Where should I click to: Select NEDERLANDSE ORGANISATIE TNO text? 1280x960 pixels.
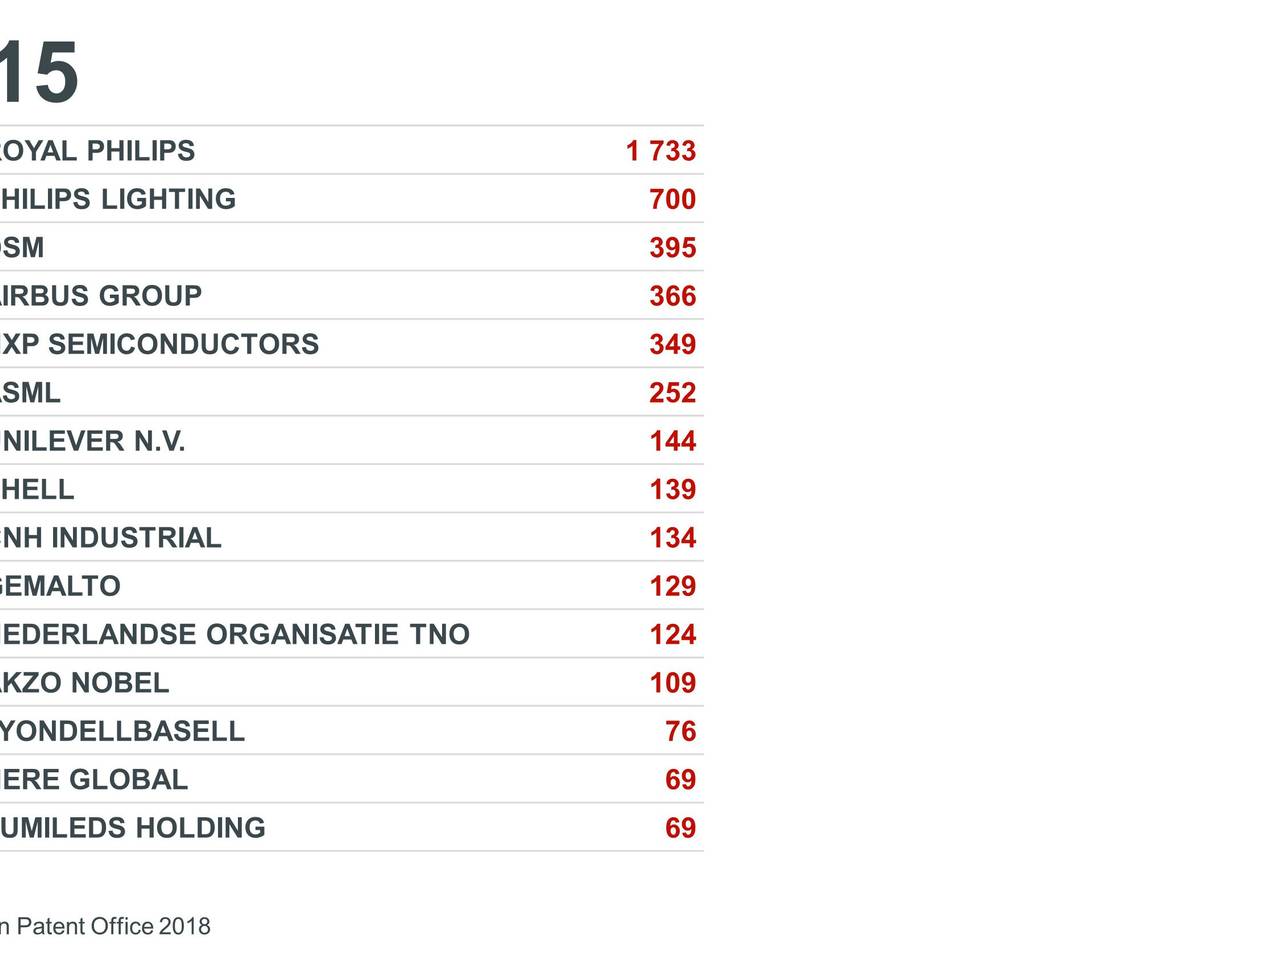(234, 634)
